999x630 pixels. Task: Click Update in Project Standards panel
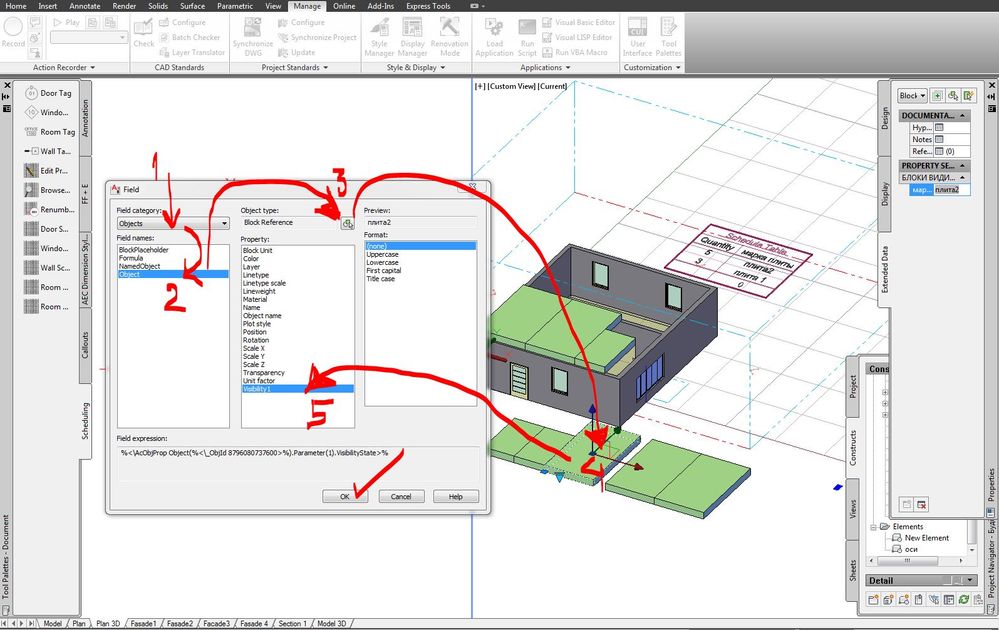(x=296, y=53)
